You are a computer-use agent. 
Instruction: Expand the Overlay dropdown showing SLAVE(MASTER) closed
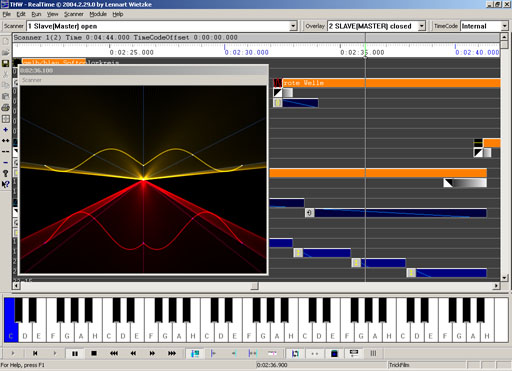422,26
